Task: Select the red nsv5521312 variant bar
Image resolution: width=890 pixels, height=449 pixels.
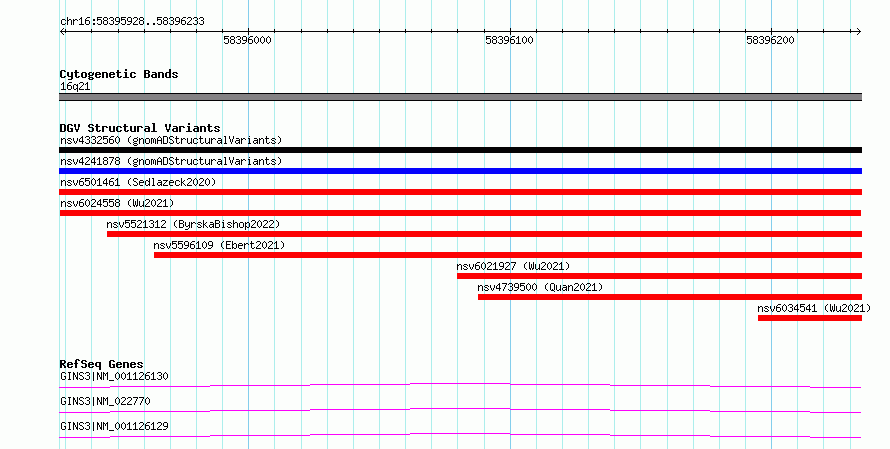Action: click(484, 234)
